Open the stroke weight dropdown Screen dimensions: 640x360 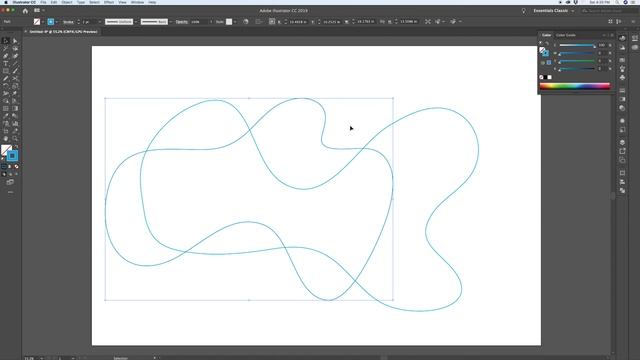click(x=100, y=22)
